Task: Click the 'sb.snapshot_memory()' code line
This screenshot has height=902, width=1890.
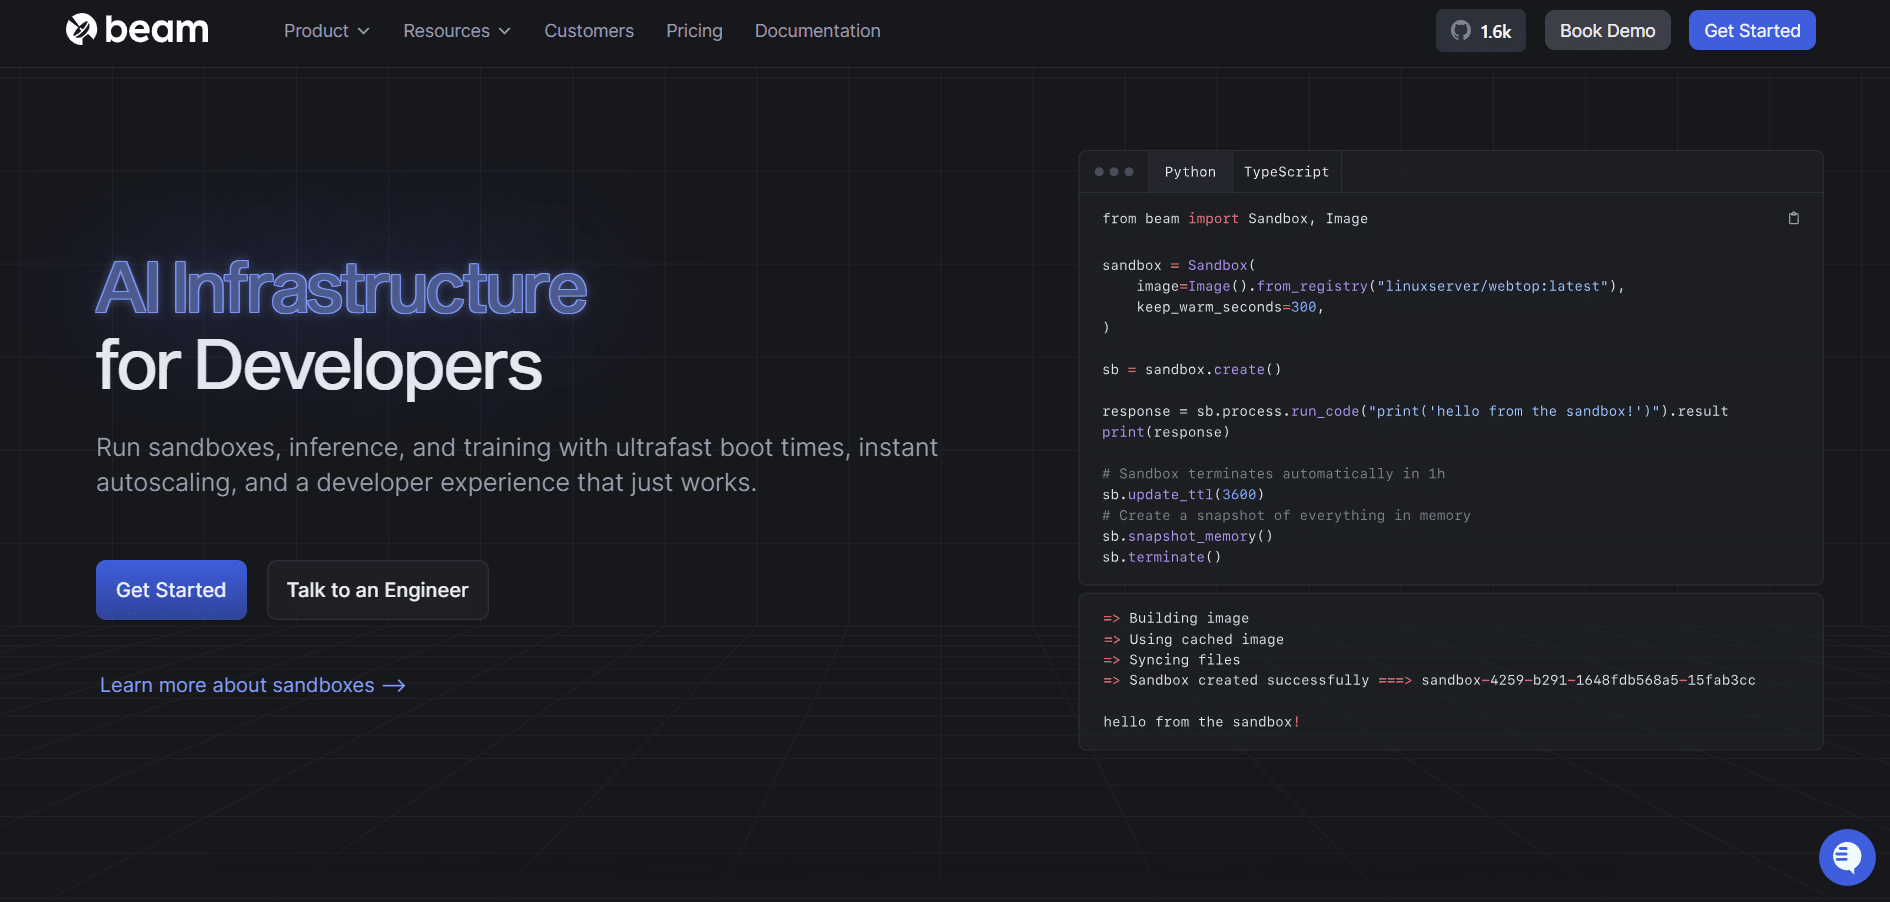Action: 1188,537
